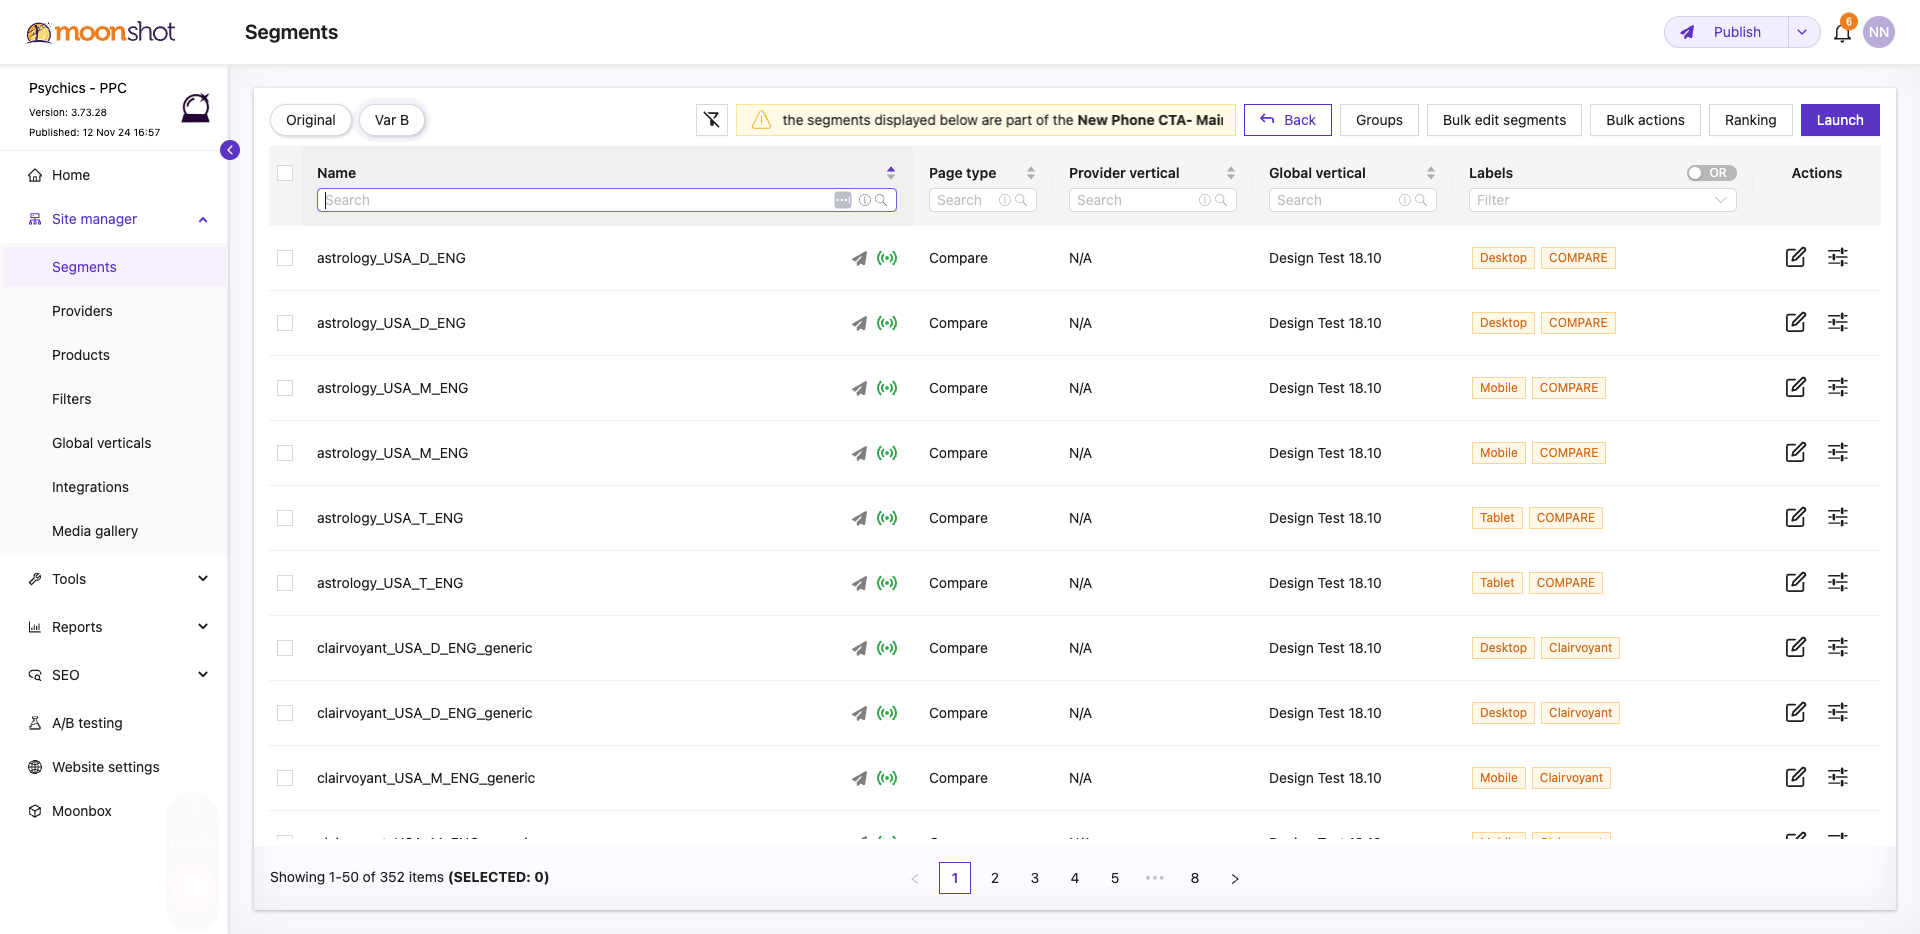The image size is (1920, 934).
Task: Click the Bulk edit segments button
Action: point(1504,120)
